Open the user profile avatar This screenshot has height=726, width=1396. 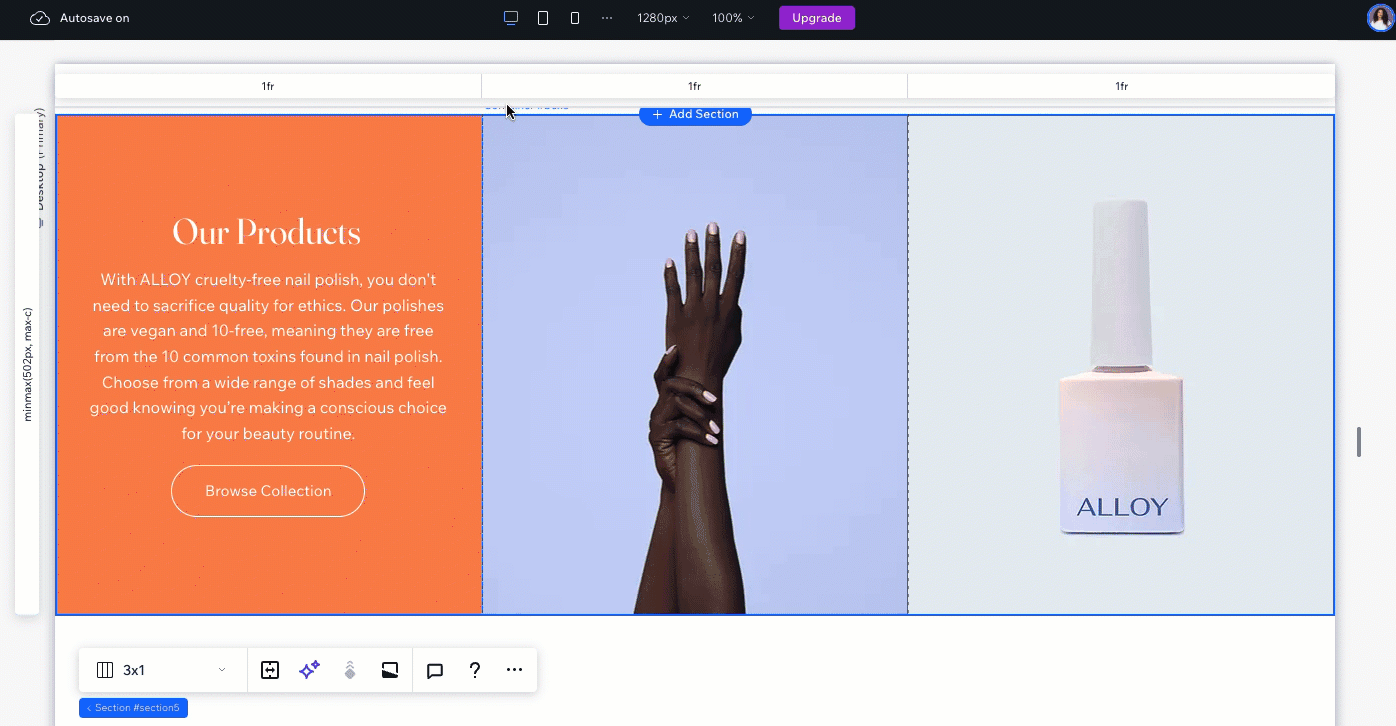click(x=1380, y=18)
